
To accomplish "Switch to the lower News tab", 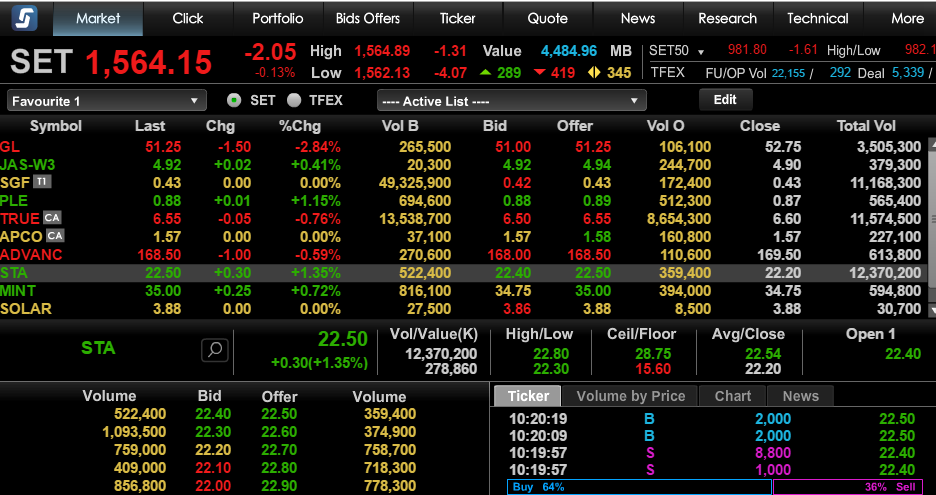I will [x=800, y=396].
